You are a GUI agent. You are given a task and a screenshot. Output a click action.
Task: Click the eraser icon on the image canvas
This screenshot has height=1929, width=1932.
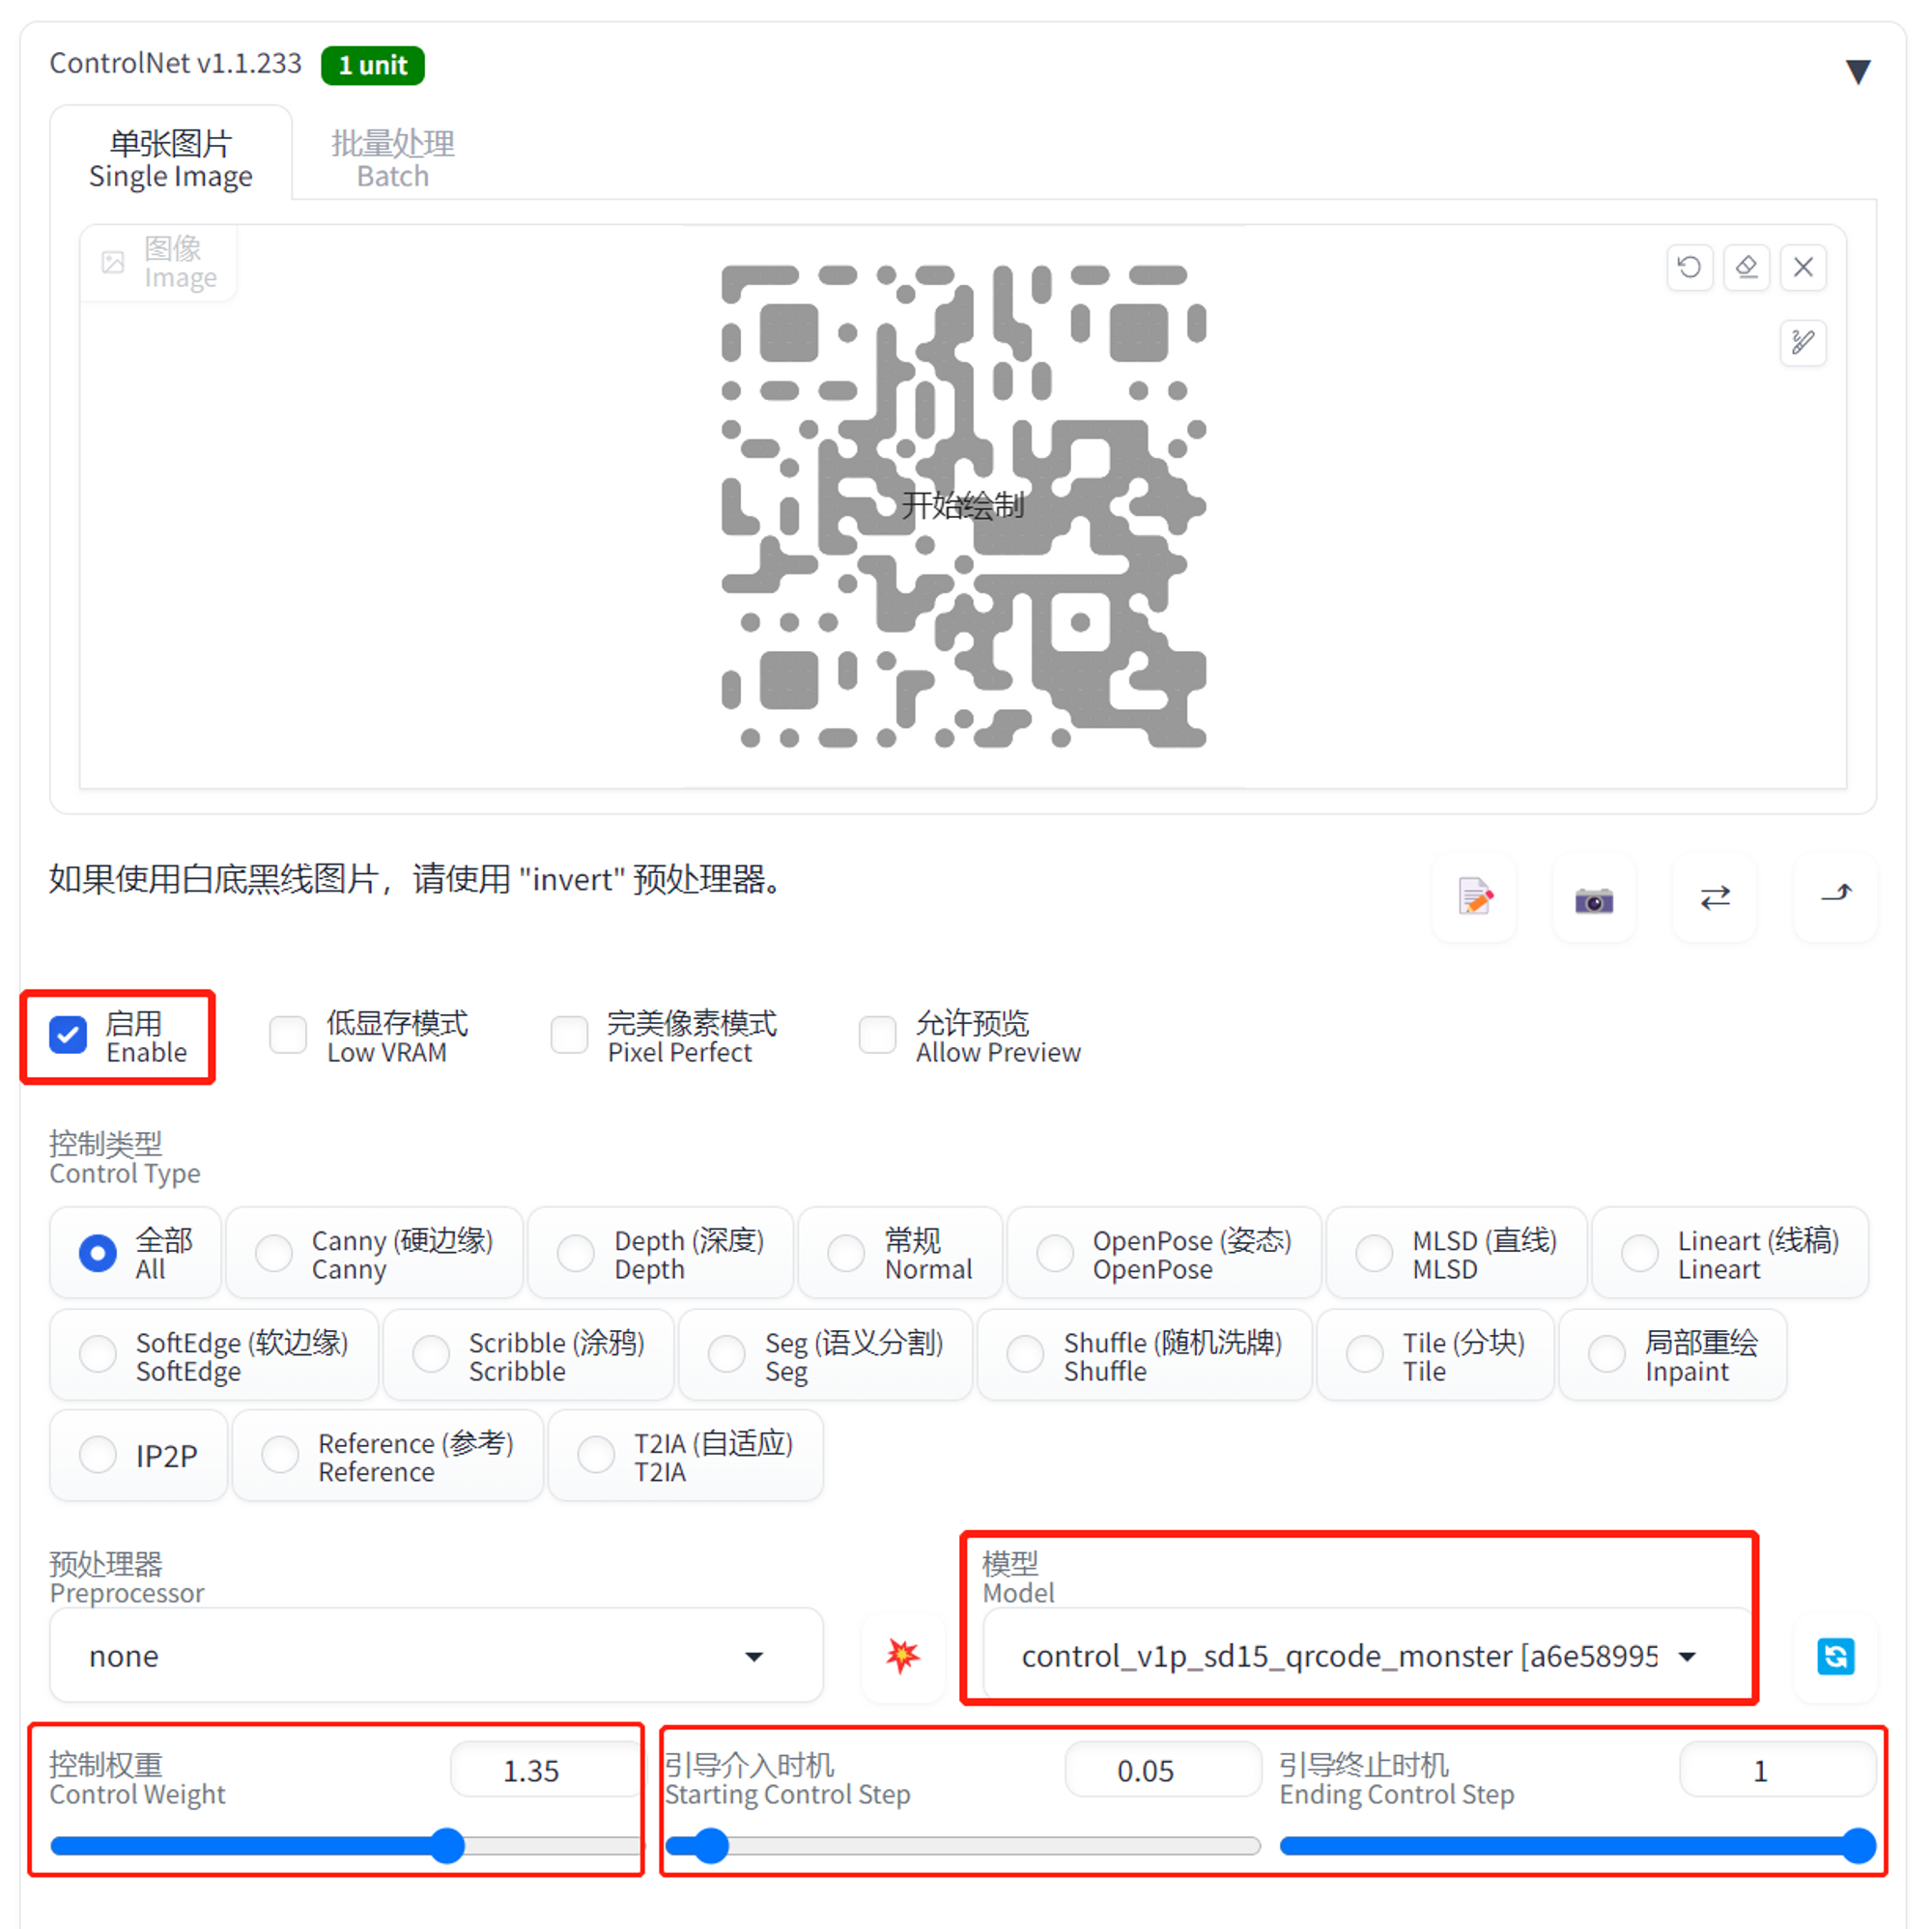tap(1746, 267)
